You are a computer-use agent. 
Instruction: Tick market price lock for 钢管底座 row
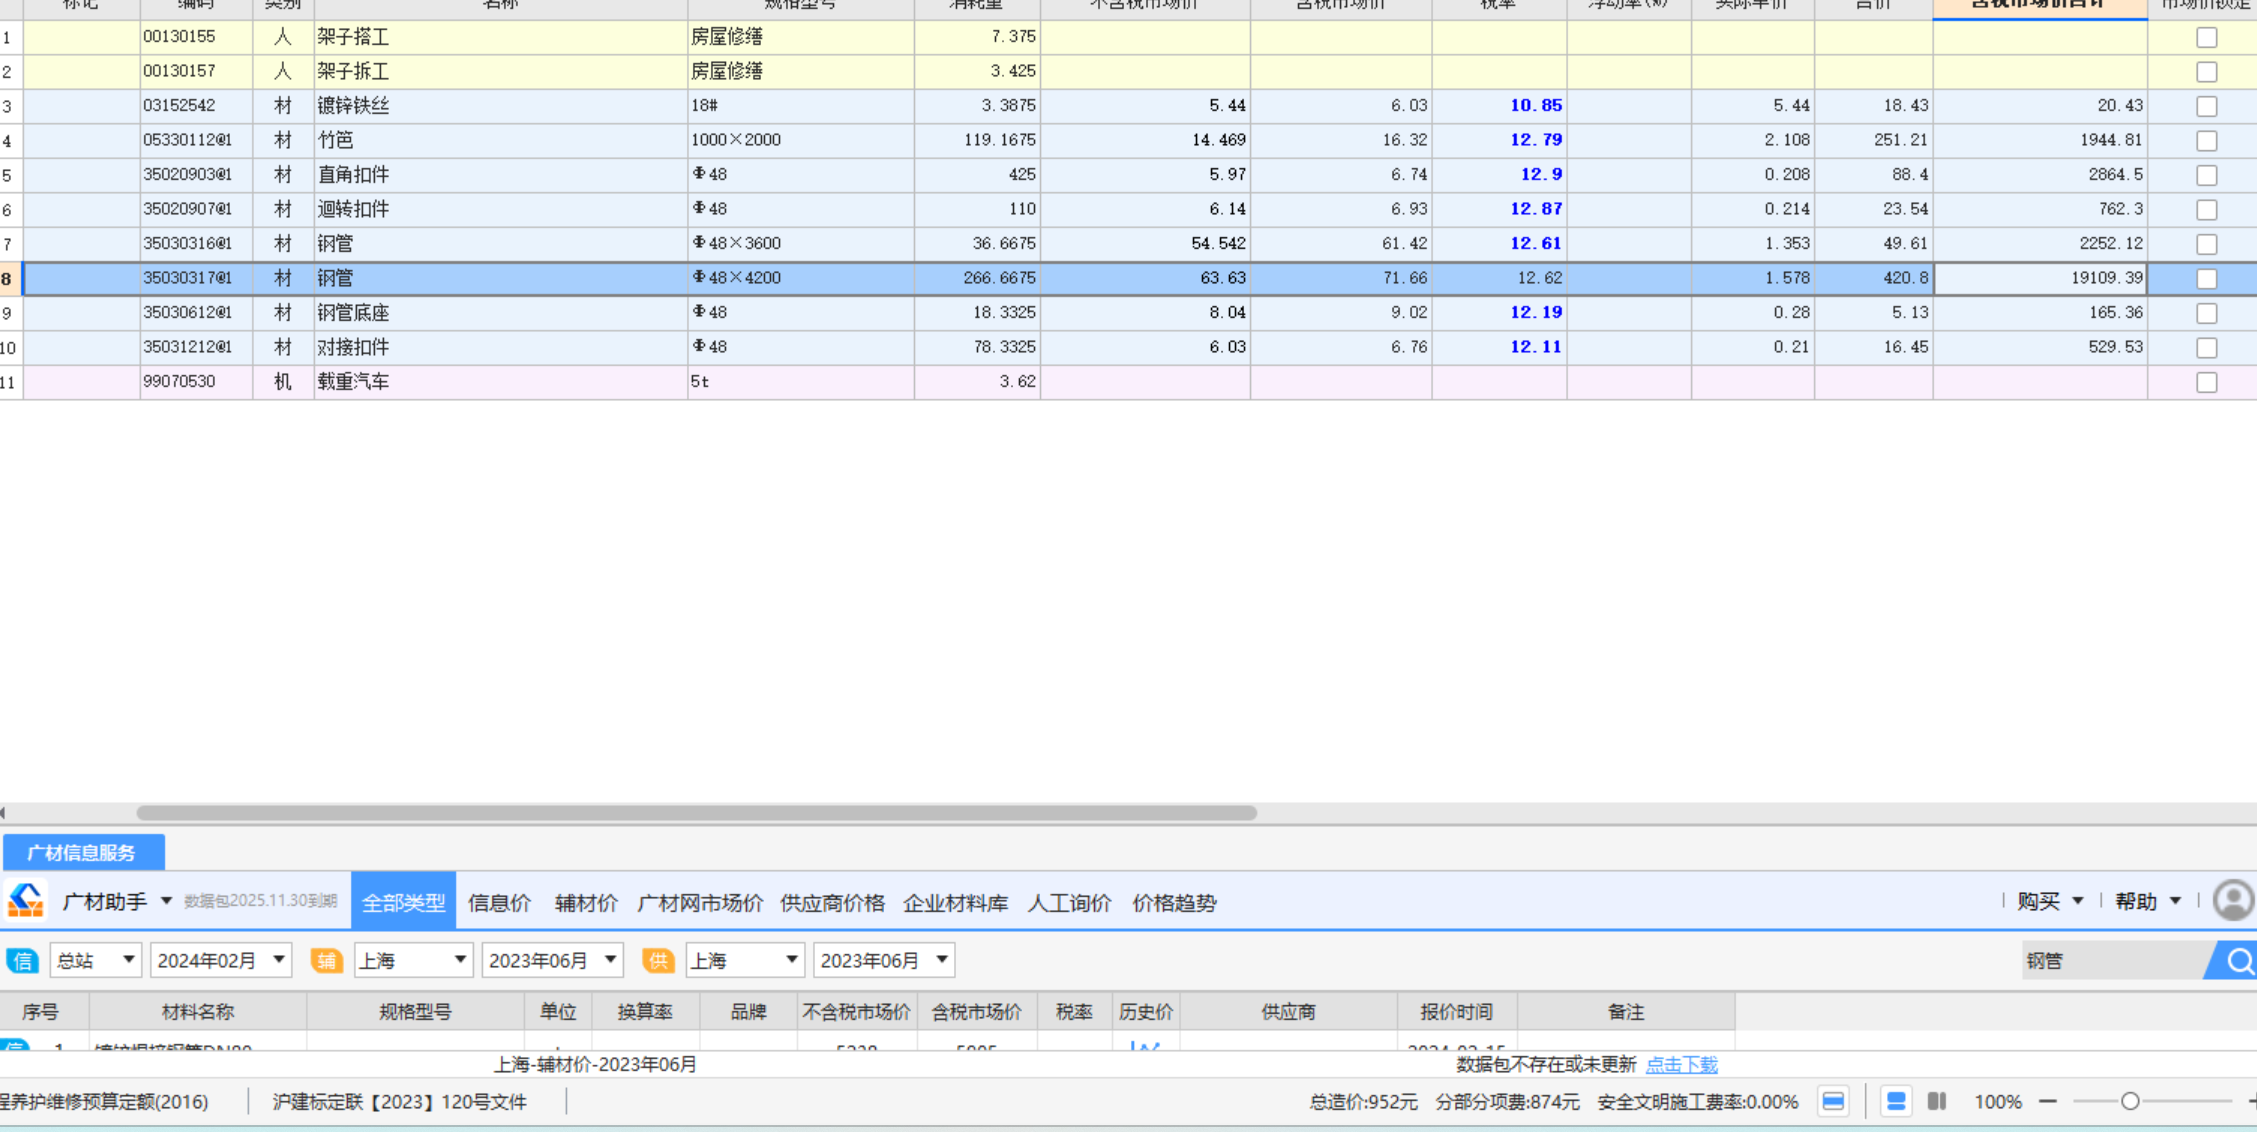[2206, 313]
